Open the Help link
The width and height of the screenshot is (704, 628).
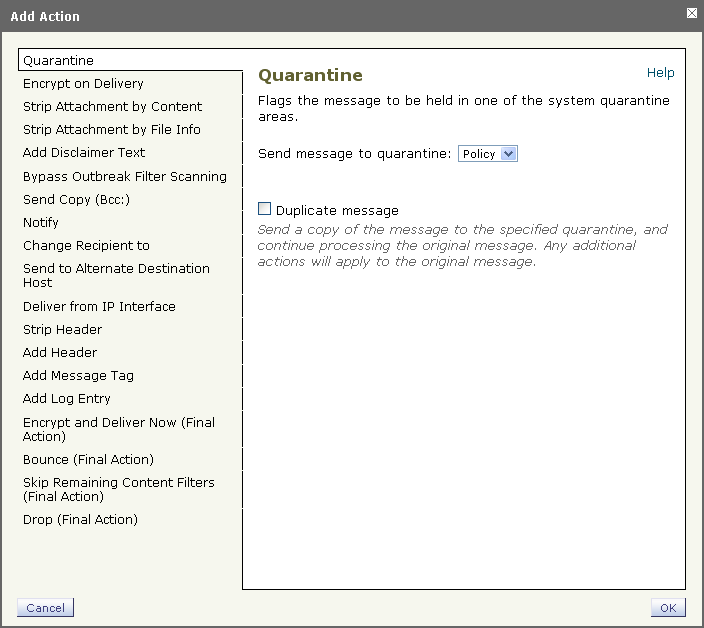coord(660,72)
